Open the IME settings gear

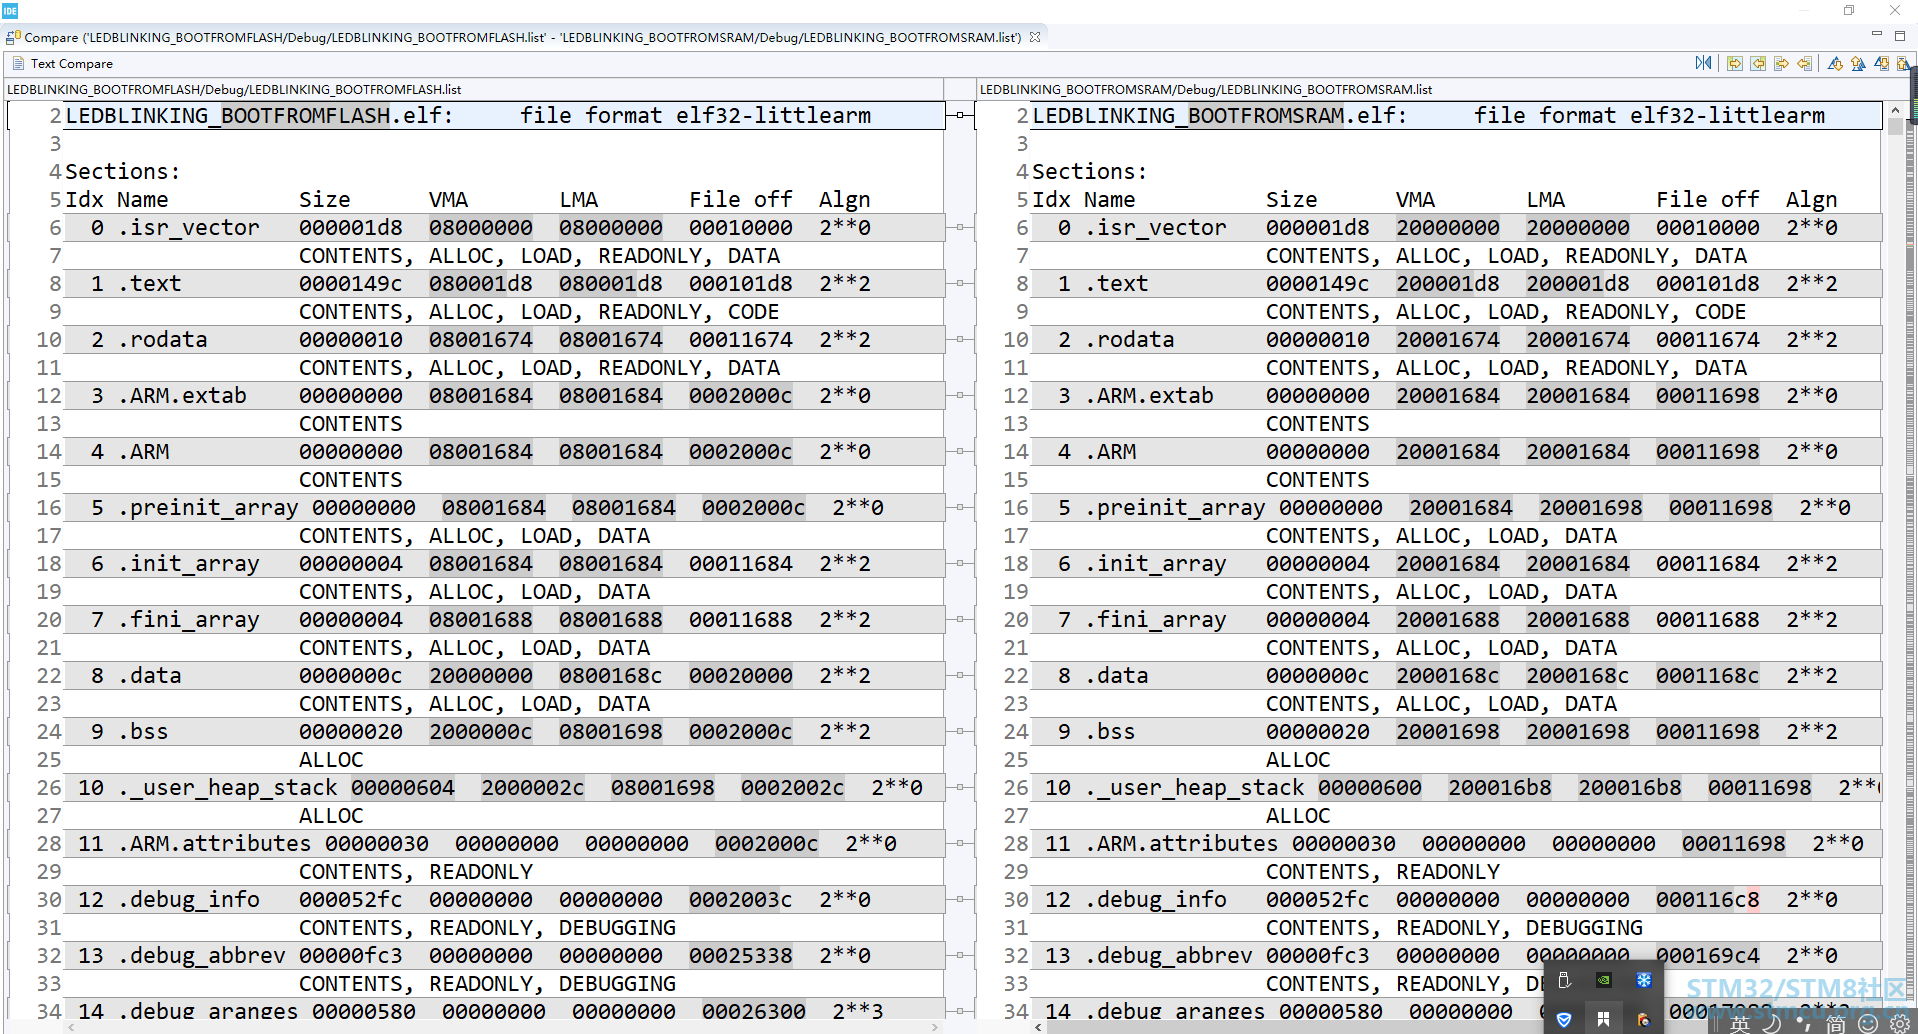point(1900,1023)
